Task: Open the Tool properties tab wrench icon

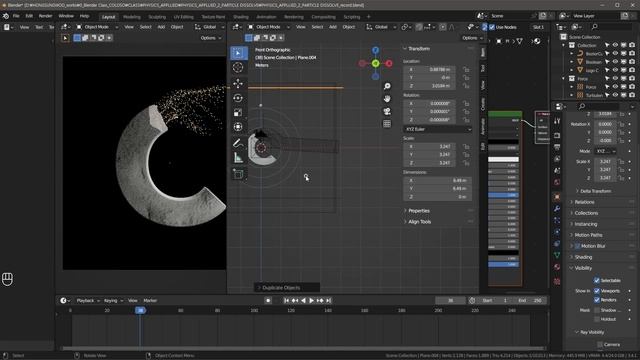Action: (x=557, y=121)
